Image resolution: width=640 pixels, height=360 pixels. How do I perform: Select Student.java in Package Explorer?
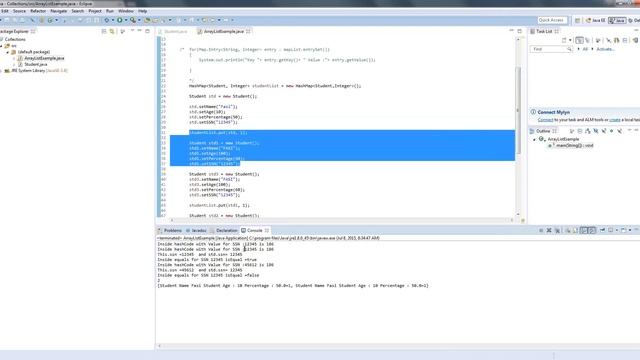(x=36, y=64)
